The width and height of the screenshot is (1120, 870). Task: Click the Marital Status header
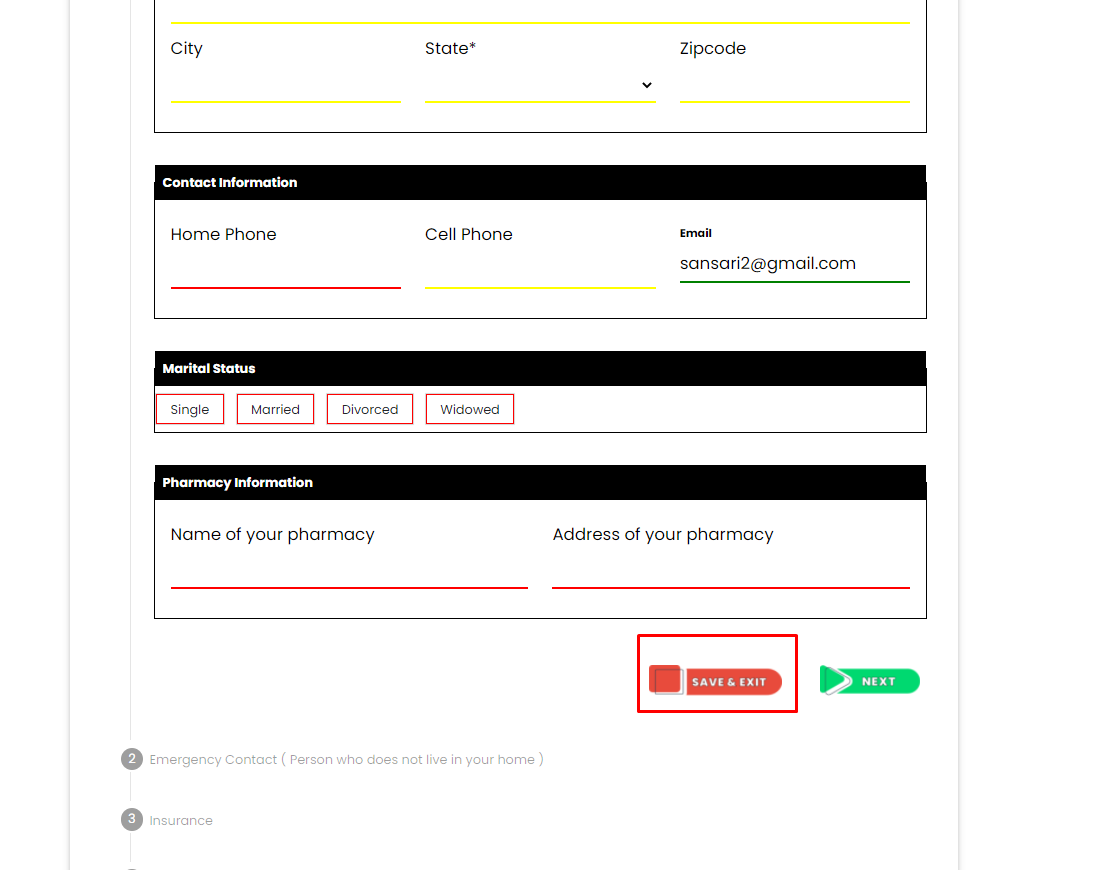[540, 369]
